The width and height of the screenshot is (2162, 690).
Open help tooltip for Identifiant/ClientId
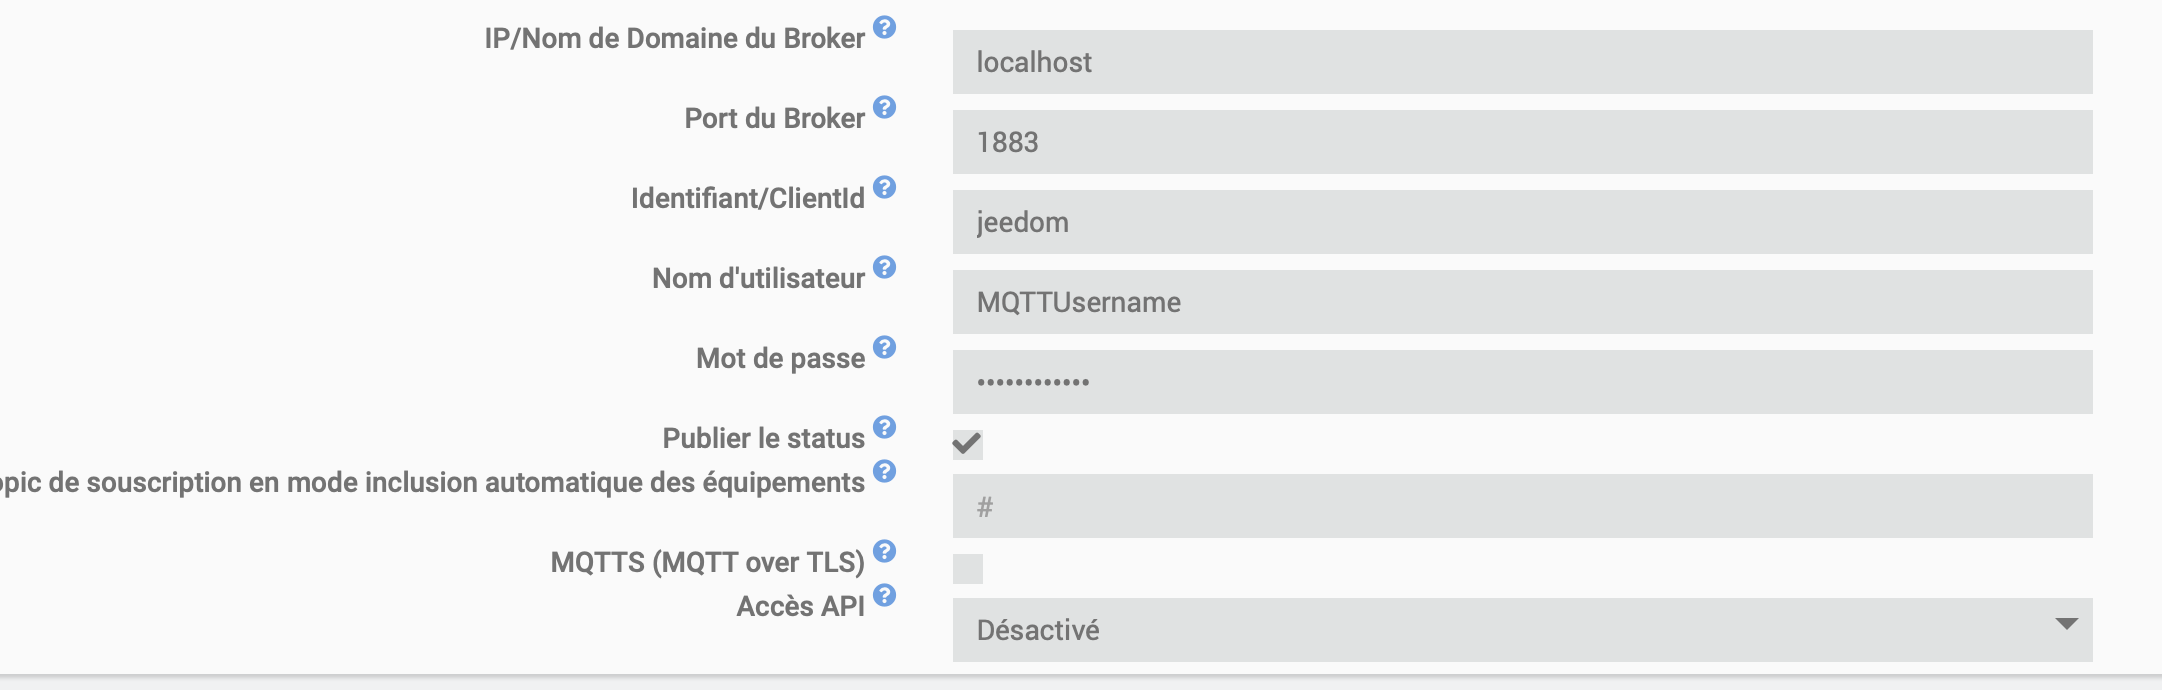pos(884,187)
